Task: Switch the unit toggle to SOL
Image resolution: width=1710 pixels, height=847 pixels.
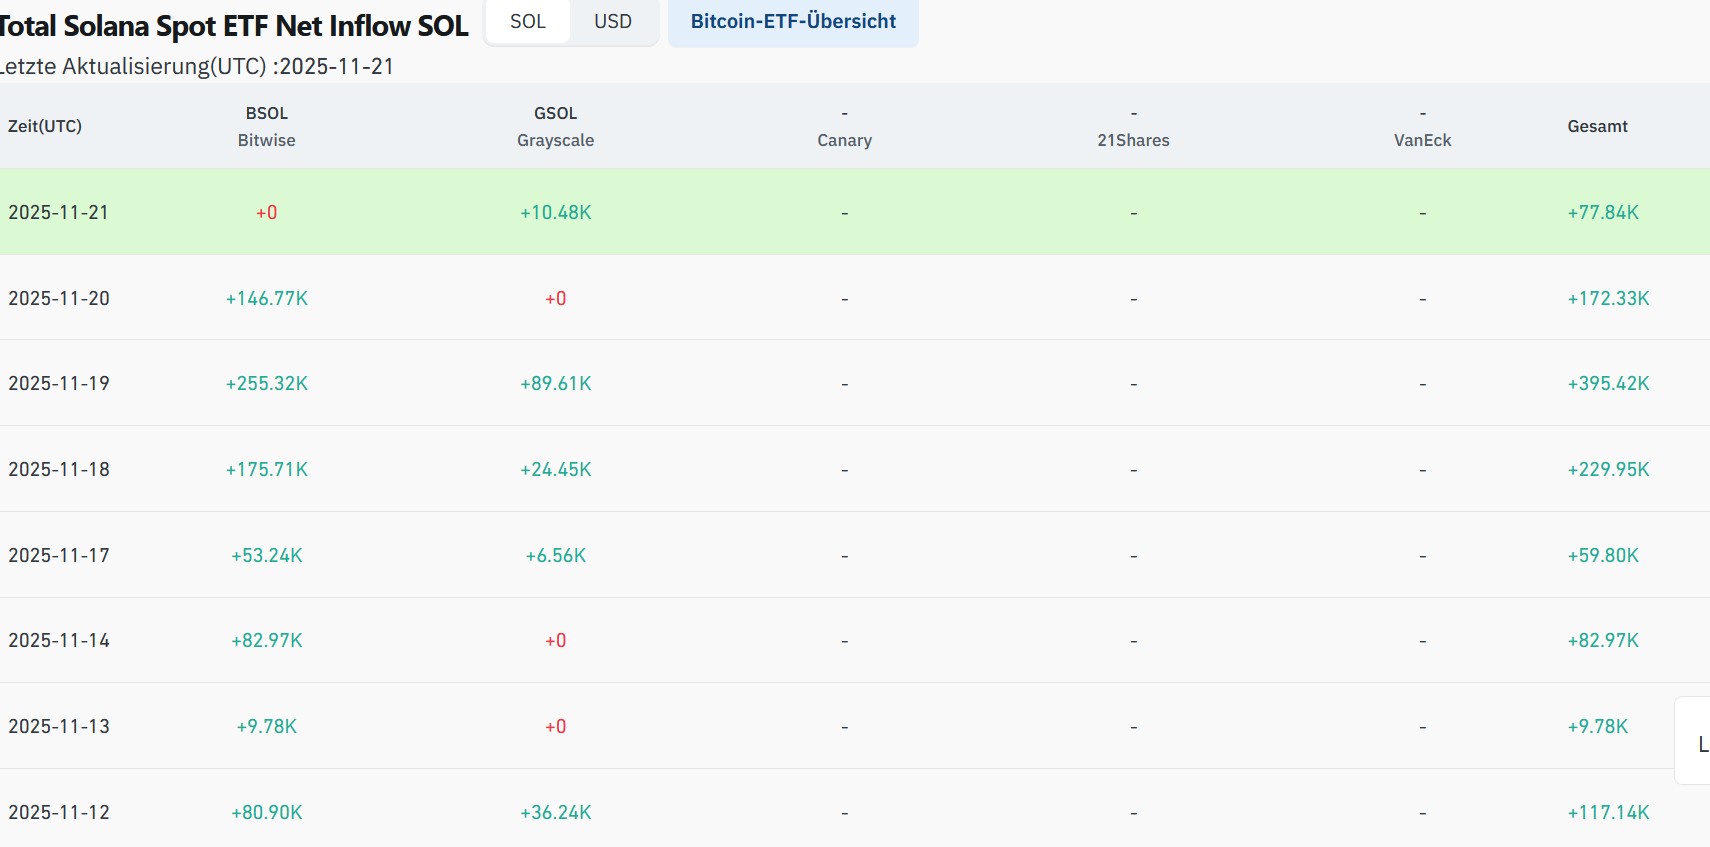Action: (528, 22)
